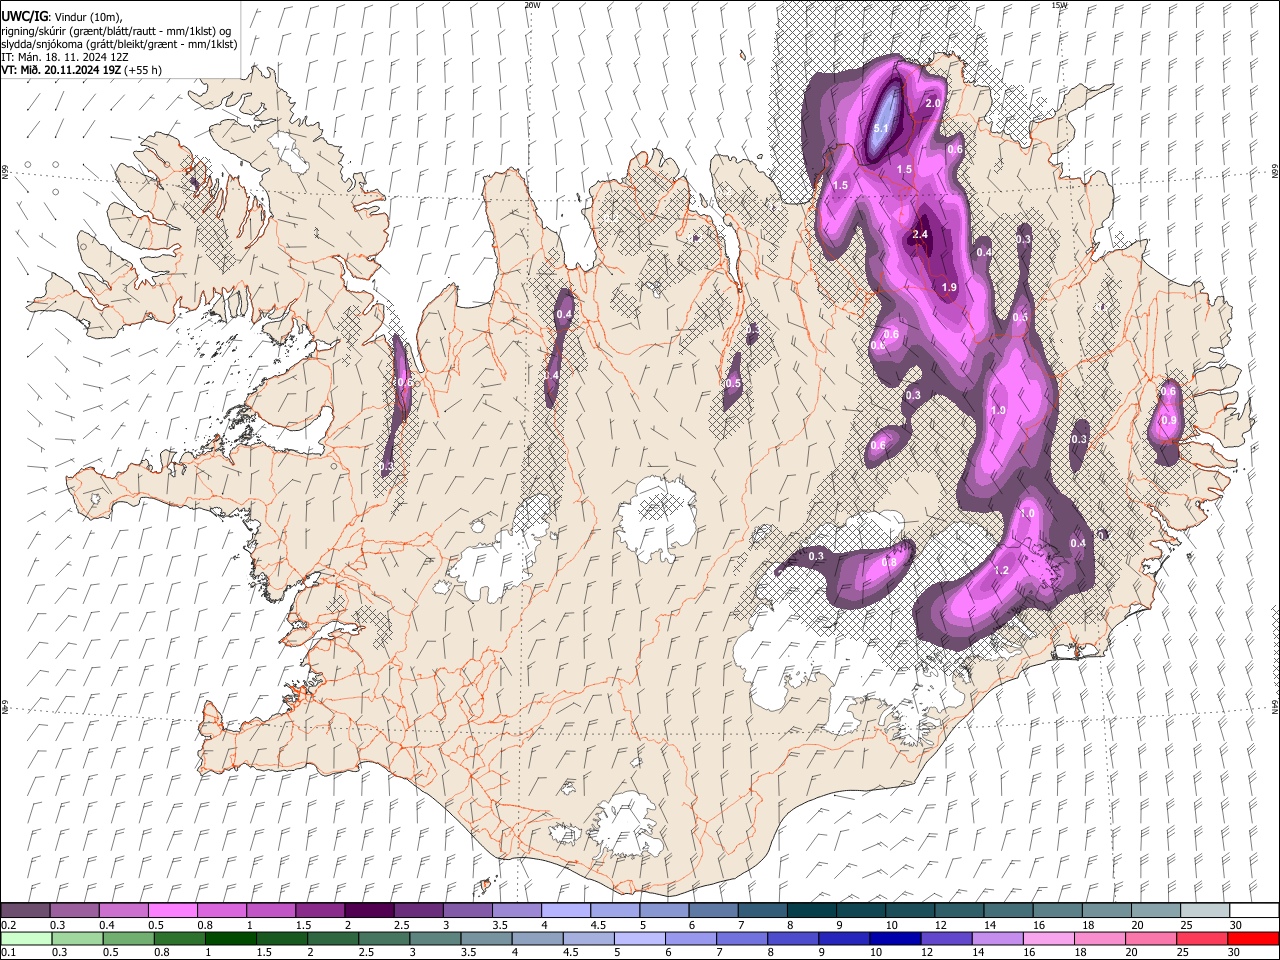Image resolution: width=1280 pixels, height=960 pixels.
Task: Pick light lavender 4–4.5 snow swatch
Action: click(566, 910)
